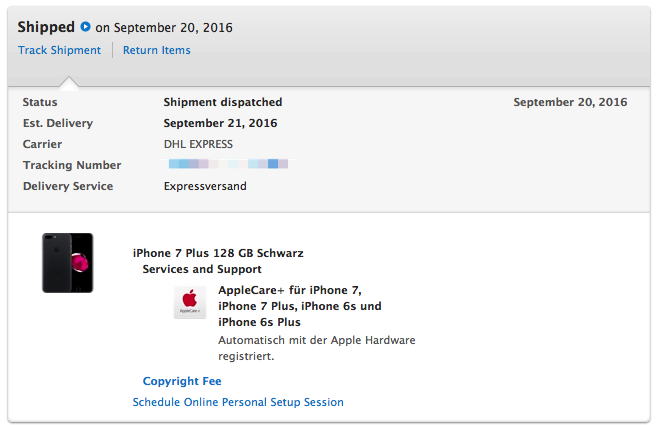Click the Expressversand delivery service text

[205, 186]
